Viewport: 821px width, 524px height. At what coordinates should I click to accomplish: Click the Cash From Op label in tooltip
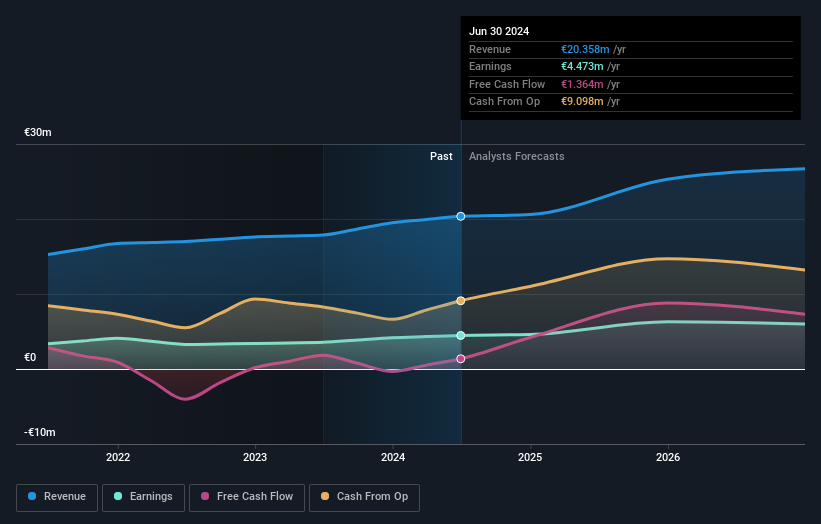(x=504, y=102)
